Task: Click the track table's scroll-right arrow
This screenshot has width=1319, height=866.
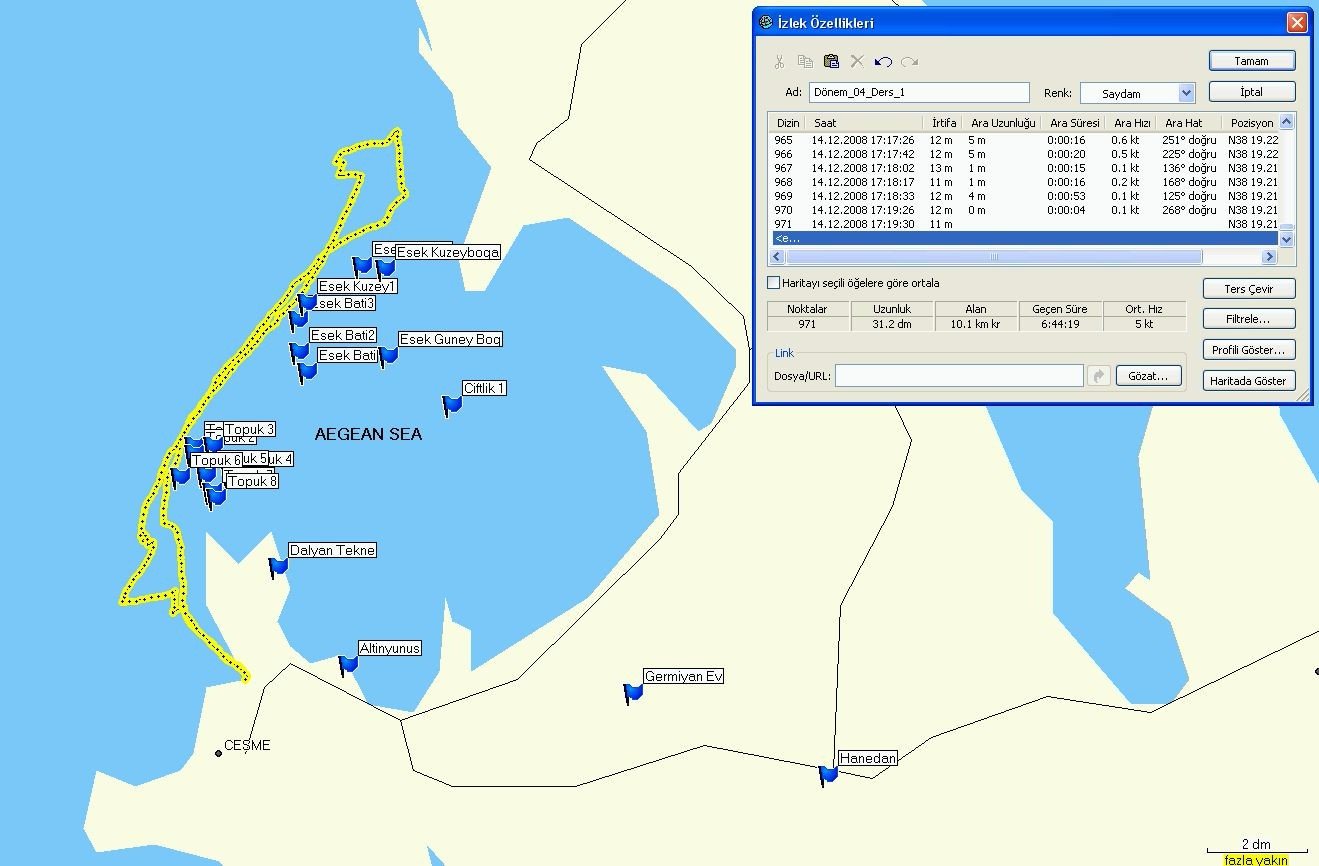Action: pos(1270,257)
